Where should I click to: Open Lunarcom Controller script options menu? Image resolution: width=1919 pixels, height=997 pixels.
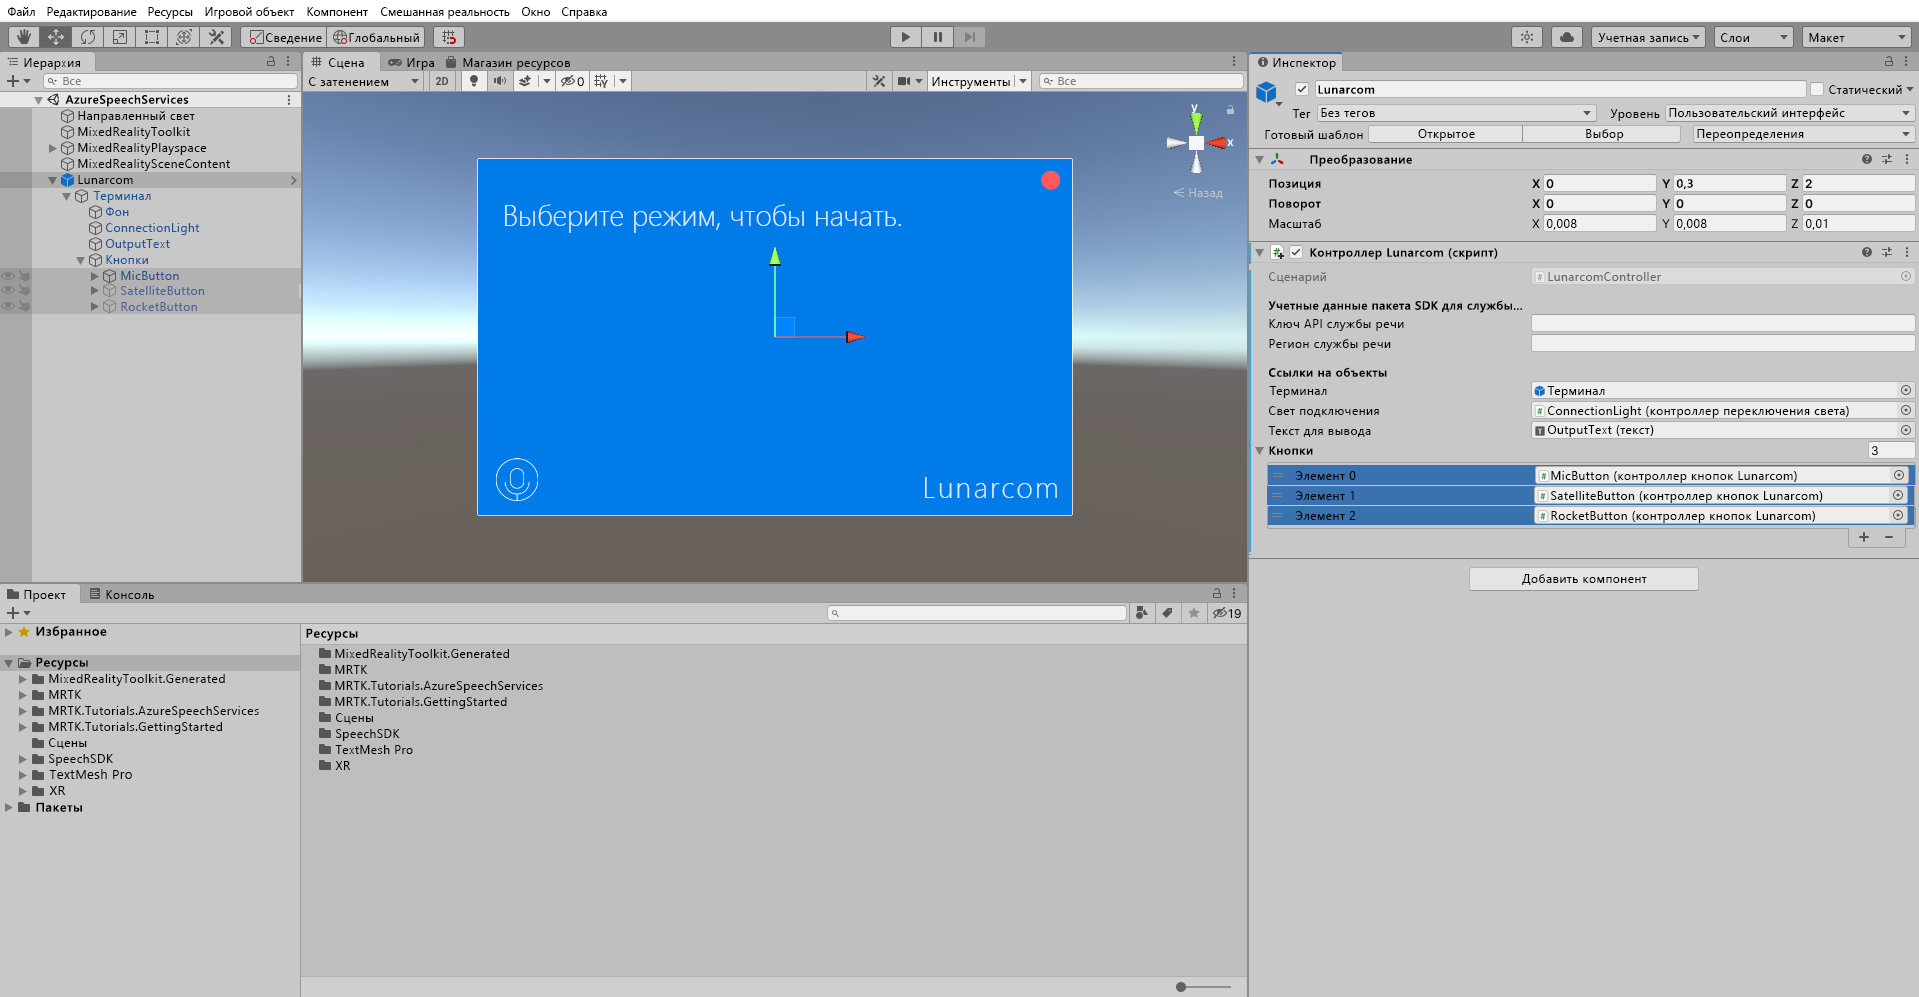pyautogui.click(x=1907, y=252)
